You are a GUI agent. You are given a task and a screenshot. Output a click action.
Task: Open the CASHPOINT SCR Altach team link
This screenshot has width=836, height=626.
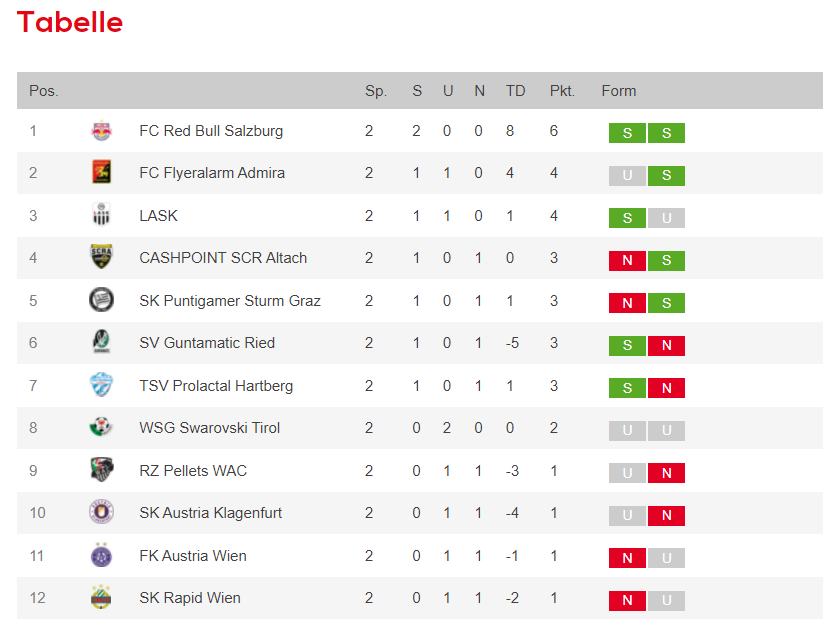click(223, 258)
